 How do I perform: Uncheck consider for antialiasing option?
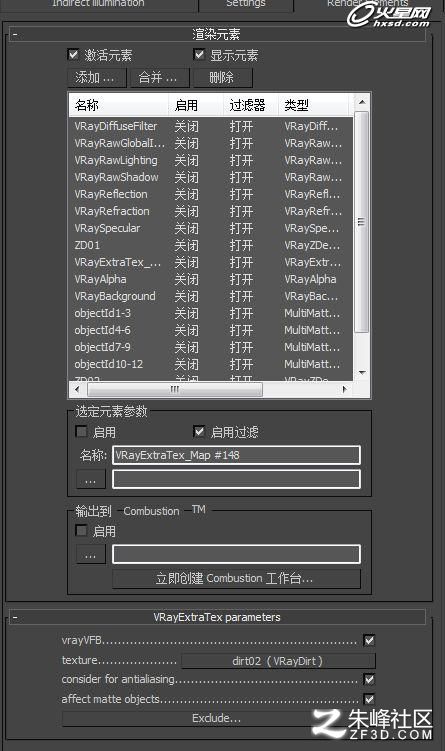pyautogui.click(x=369, y=679)
